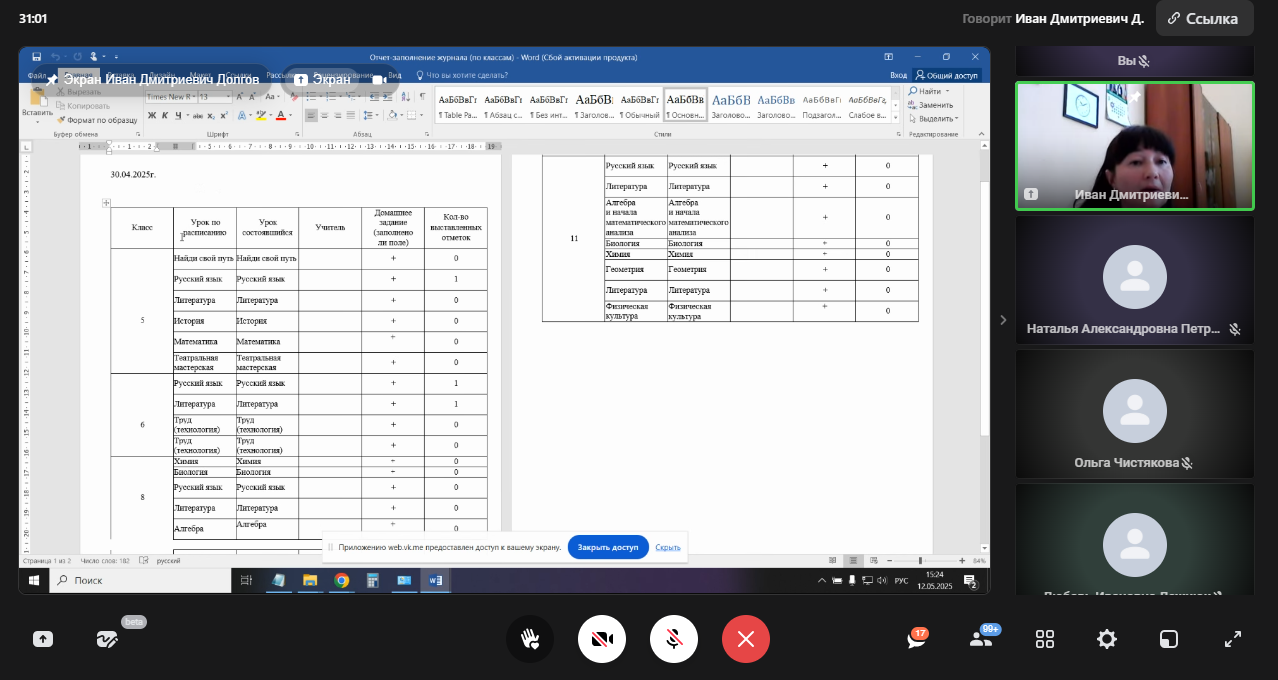Image resolution: width=1278 pixels, height=680 pixels.
Task: Enter fullscreen mode for the call
Action: point(1233,639)
